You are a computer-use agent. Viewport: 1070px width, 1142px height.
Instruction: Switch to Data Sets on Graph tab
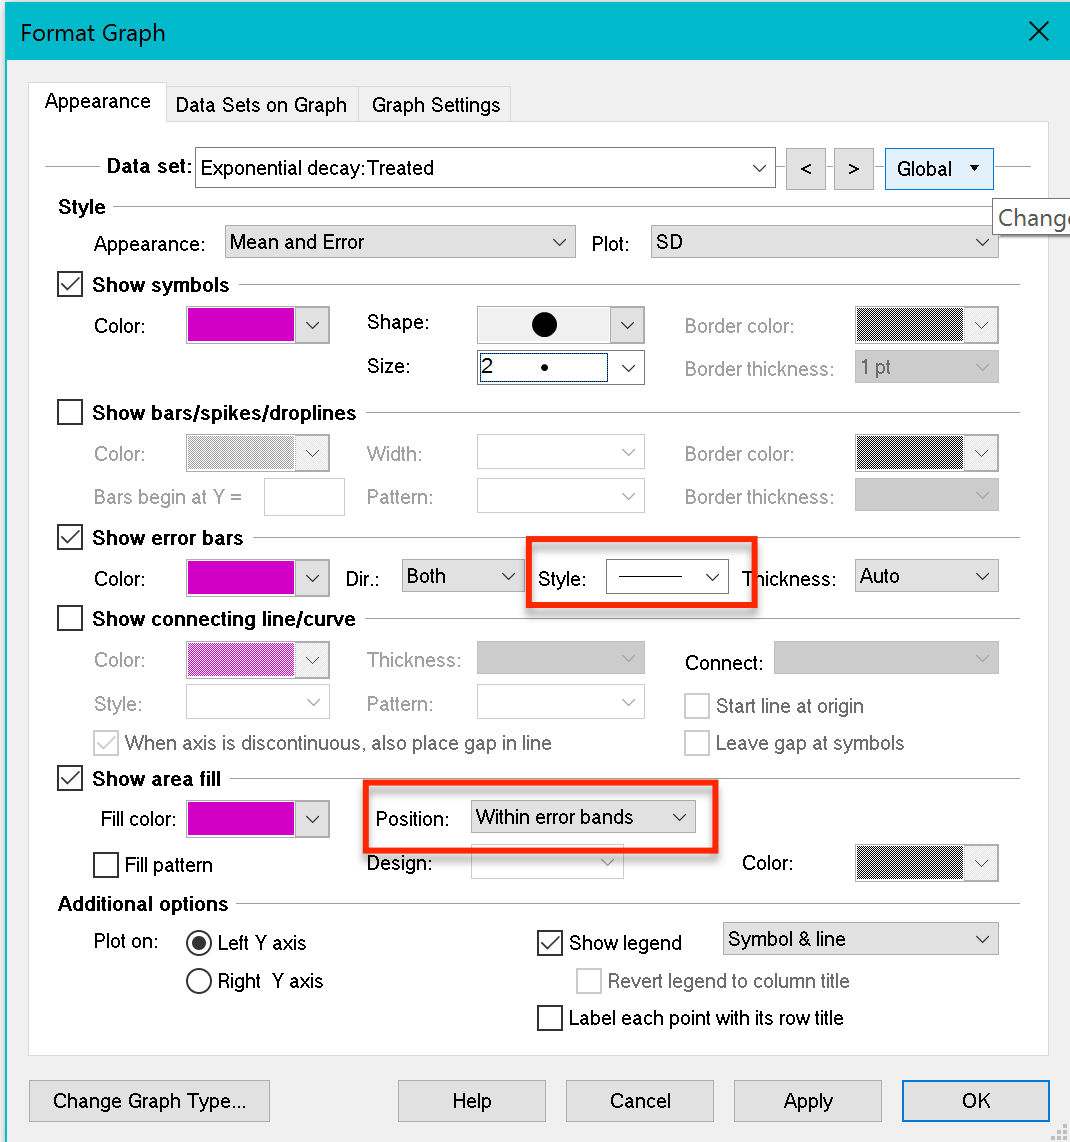pyautogui.click(x=261, y=105)
